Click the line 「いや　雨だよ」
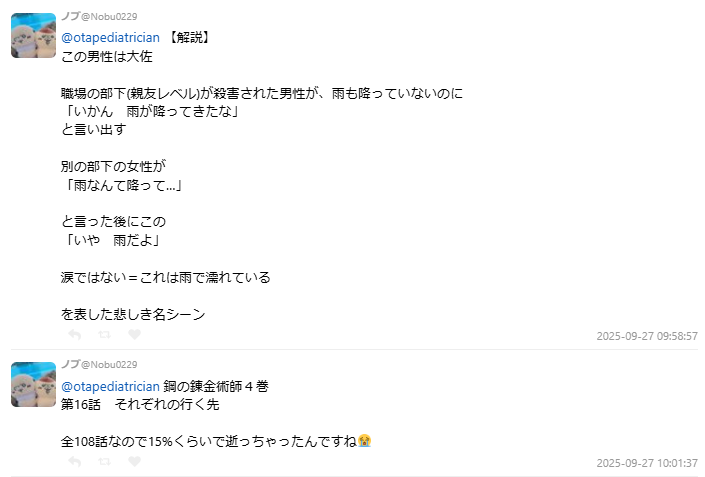 coord(112,240)
